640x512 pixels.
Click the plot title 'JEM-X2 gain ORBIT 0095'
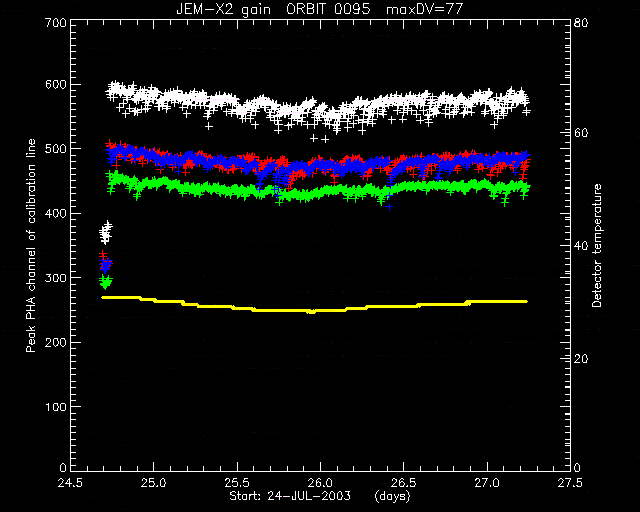pos(273,9)
